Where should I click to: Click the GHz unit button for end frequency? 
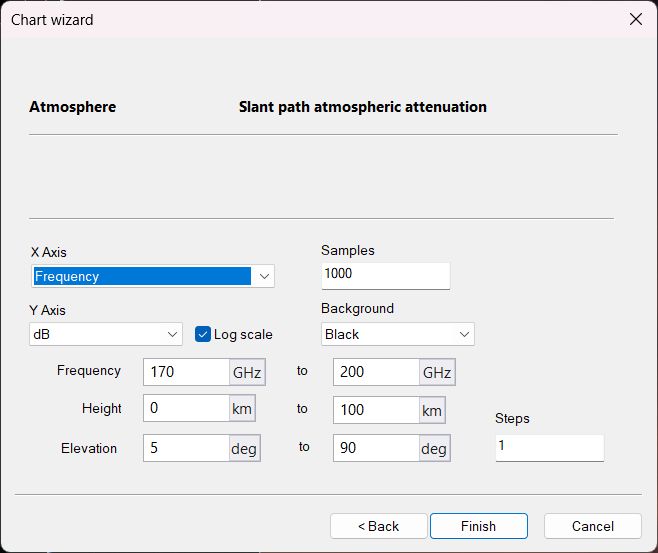pos(436,373)
